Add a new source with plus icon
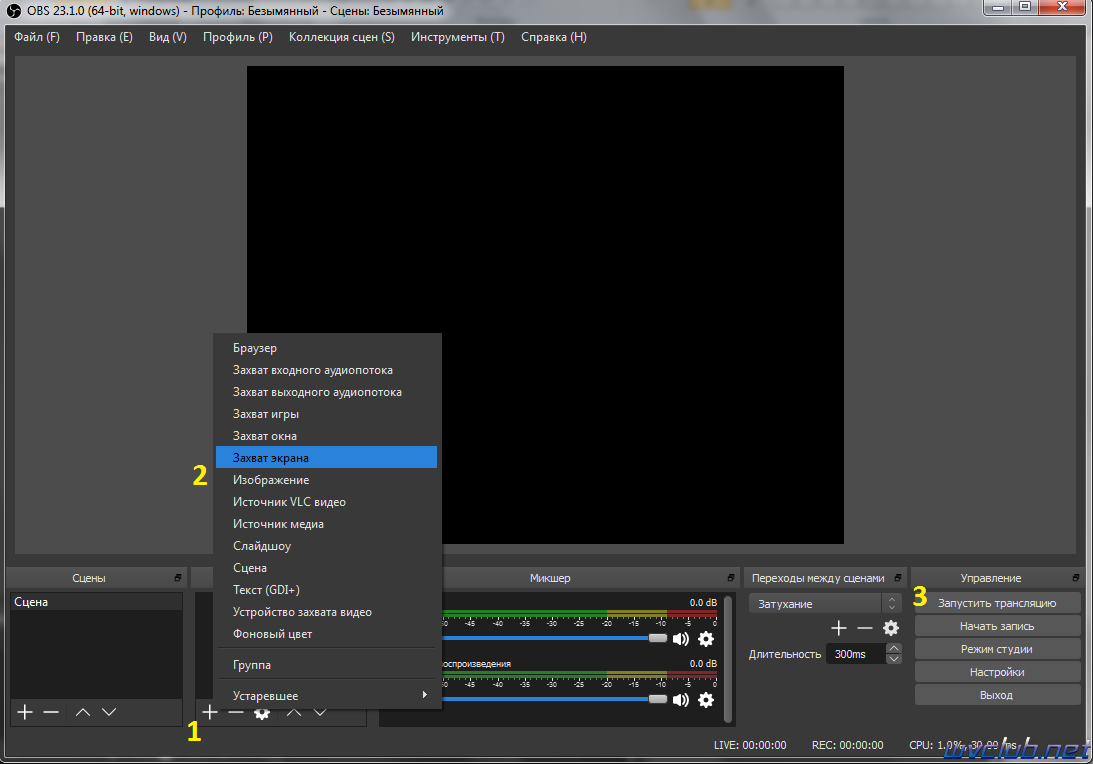Screen dimensions: 1093x764 [210, 712]
